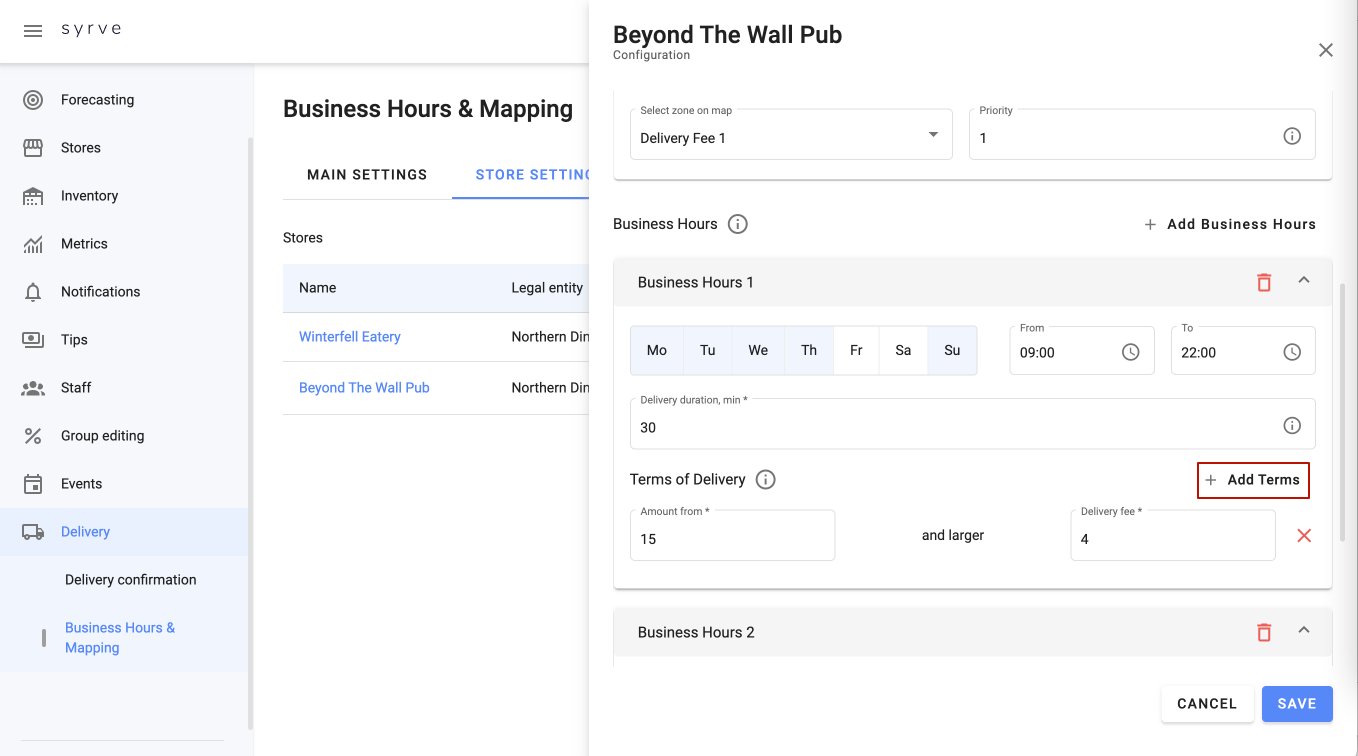Deselect Monday in the day selector
This screenshot has height=756, width=1358.
[x=657, y=350]
